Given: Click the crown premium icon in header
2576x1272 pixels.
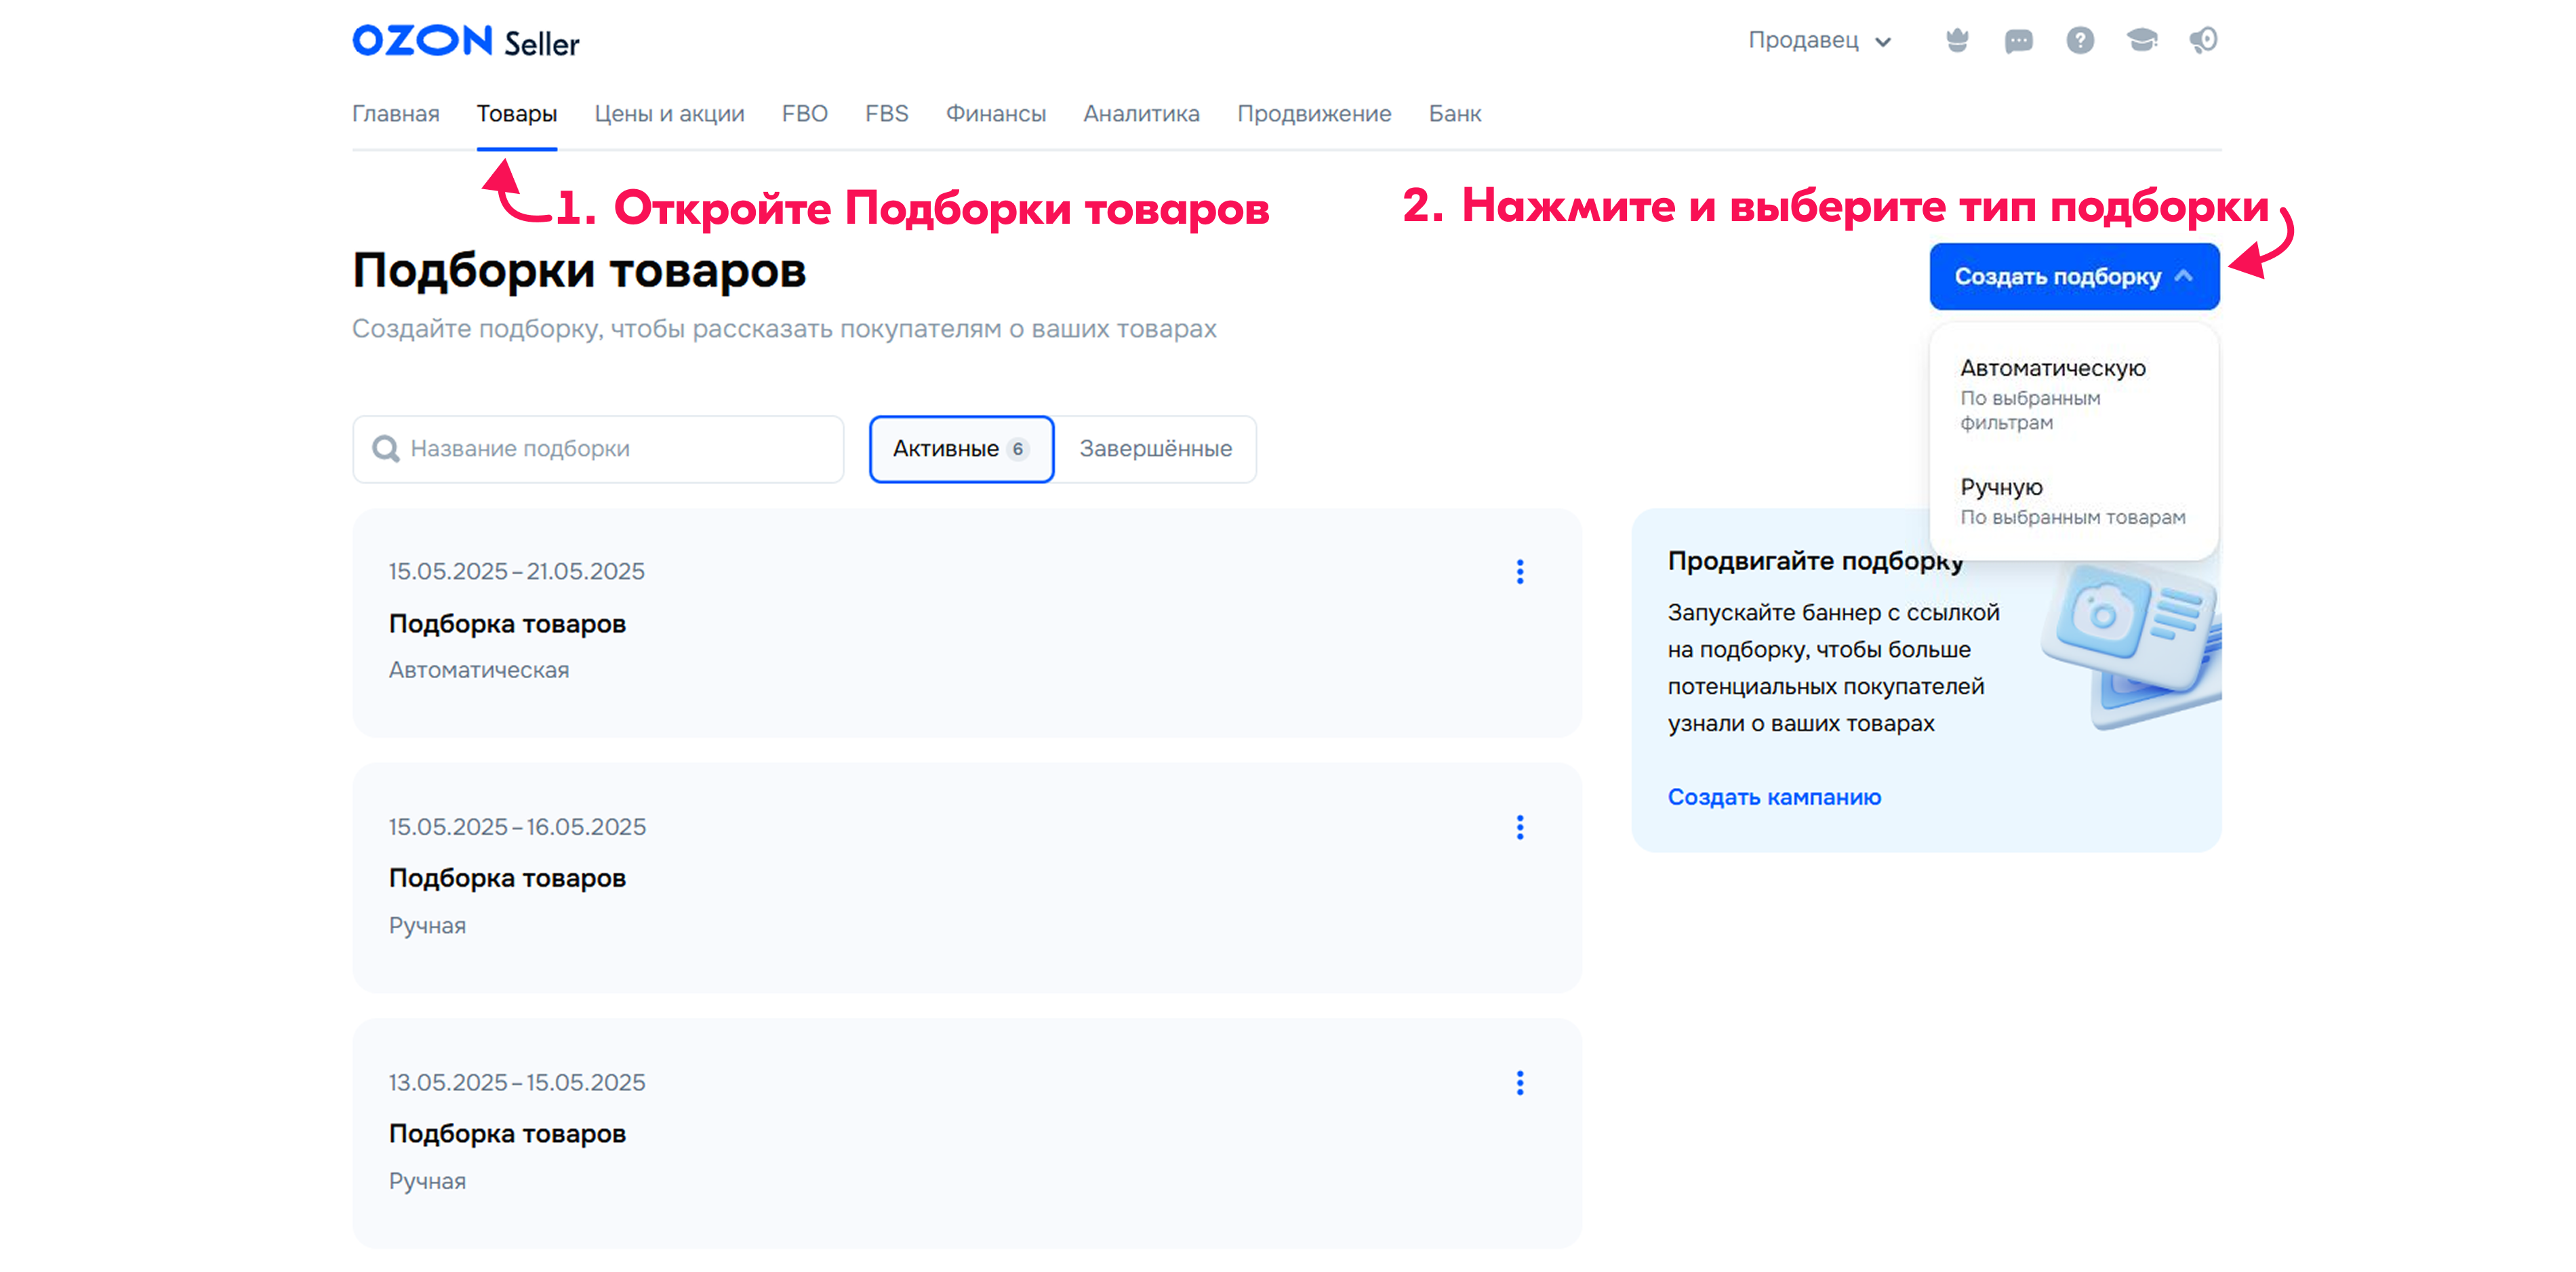Looking at the screenshot, I should (x=1957, y=40).
